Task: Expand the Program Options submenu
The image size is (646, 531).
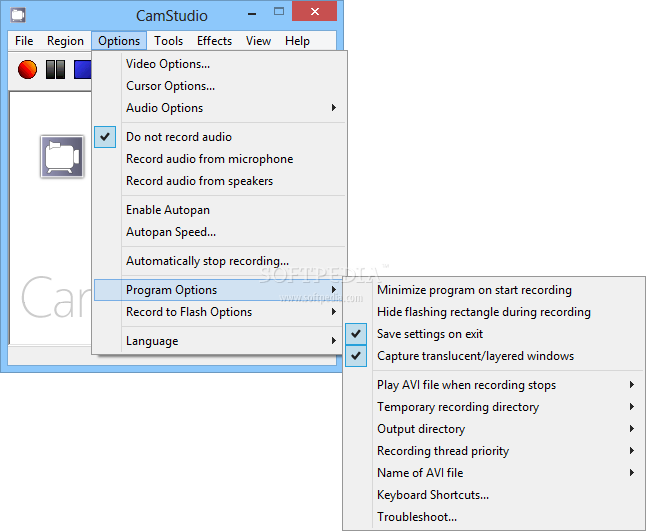Action: pos(219,290)
